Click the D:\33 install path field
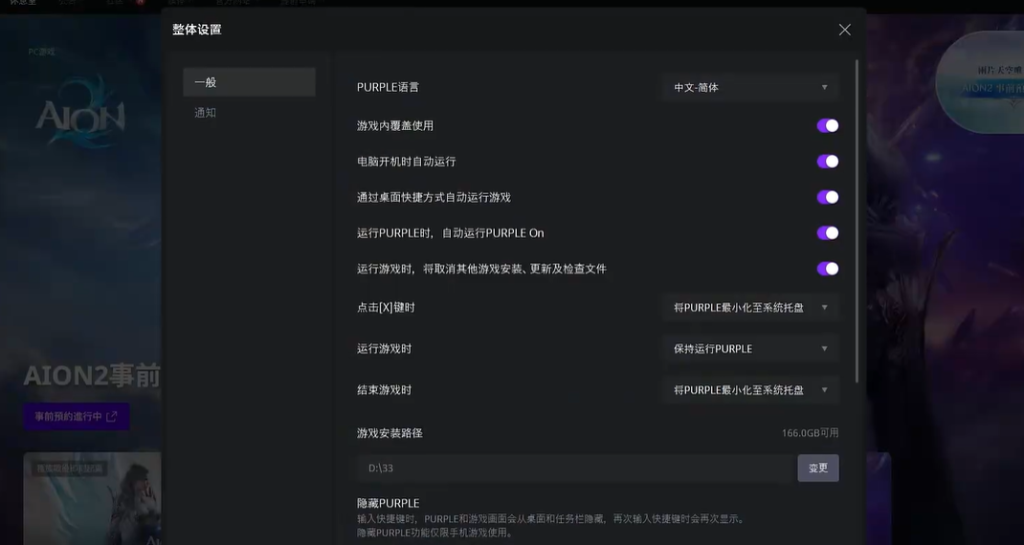Screen dimensions: 1024x545 (575, 468)
